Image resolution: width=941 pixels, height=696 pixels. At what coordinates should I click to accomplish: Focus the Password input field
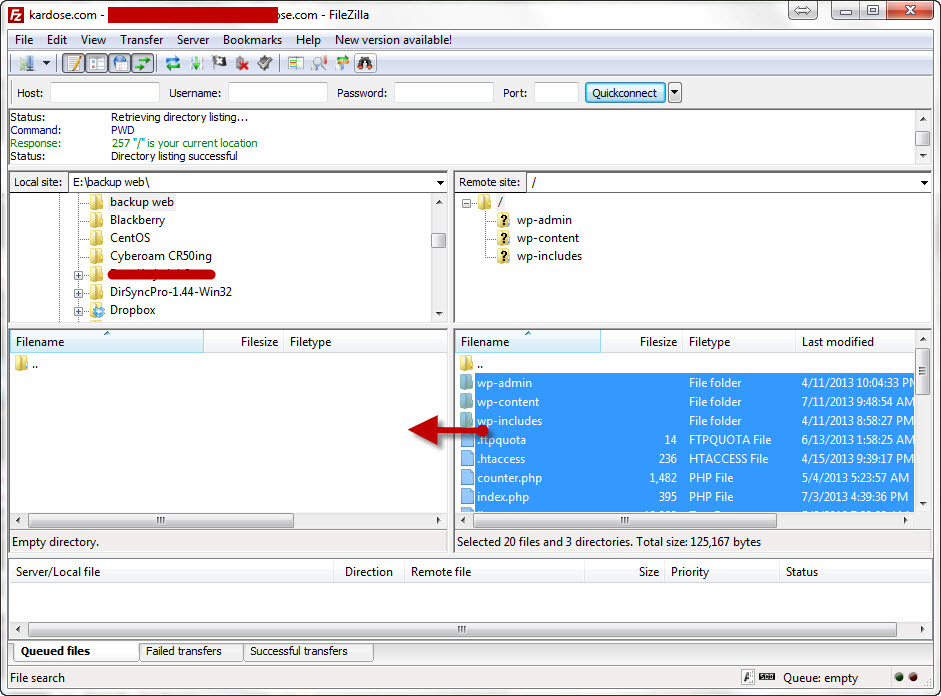pos(443,93)
